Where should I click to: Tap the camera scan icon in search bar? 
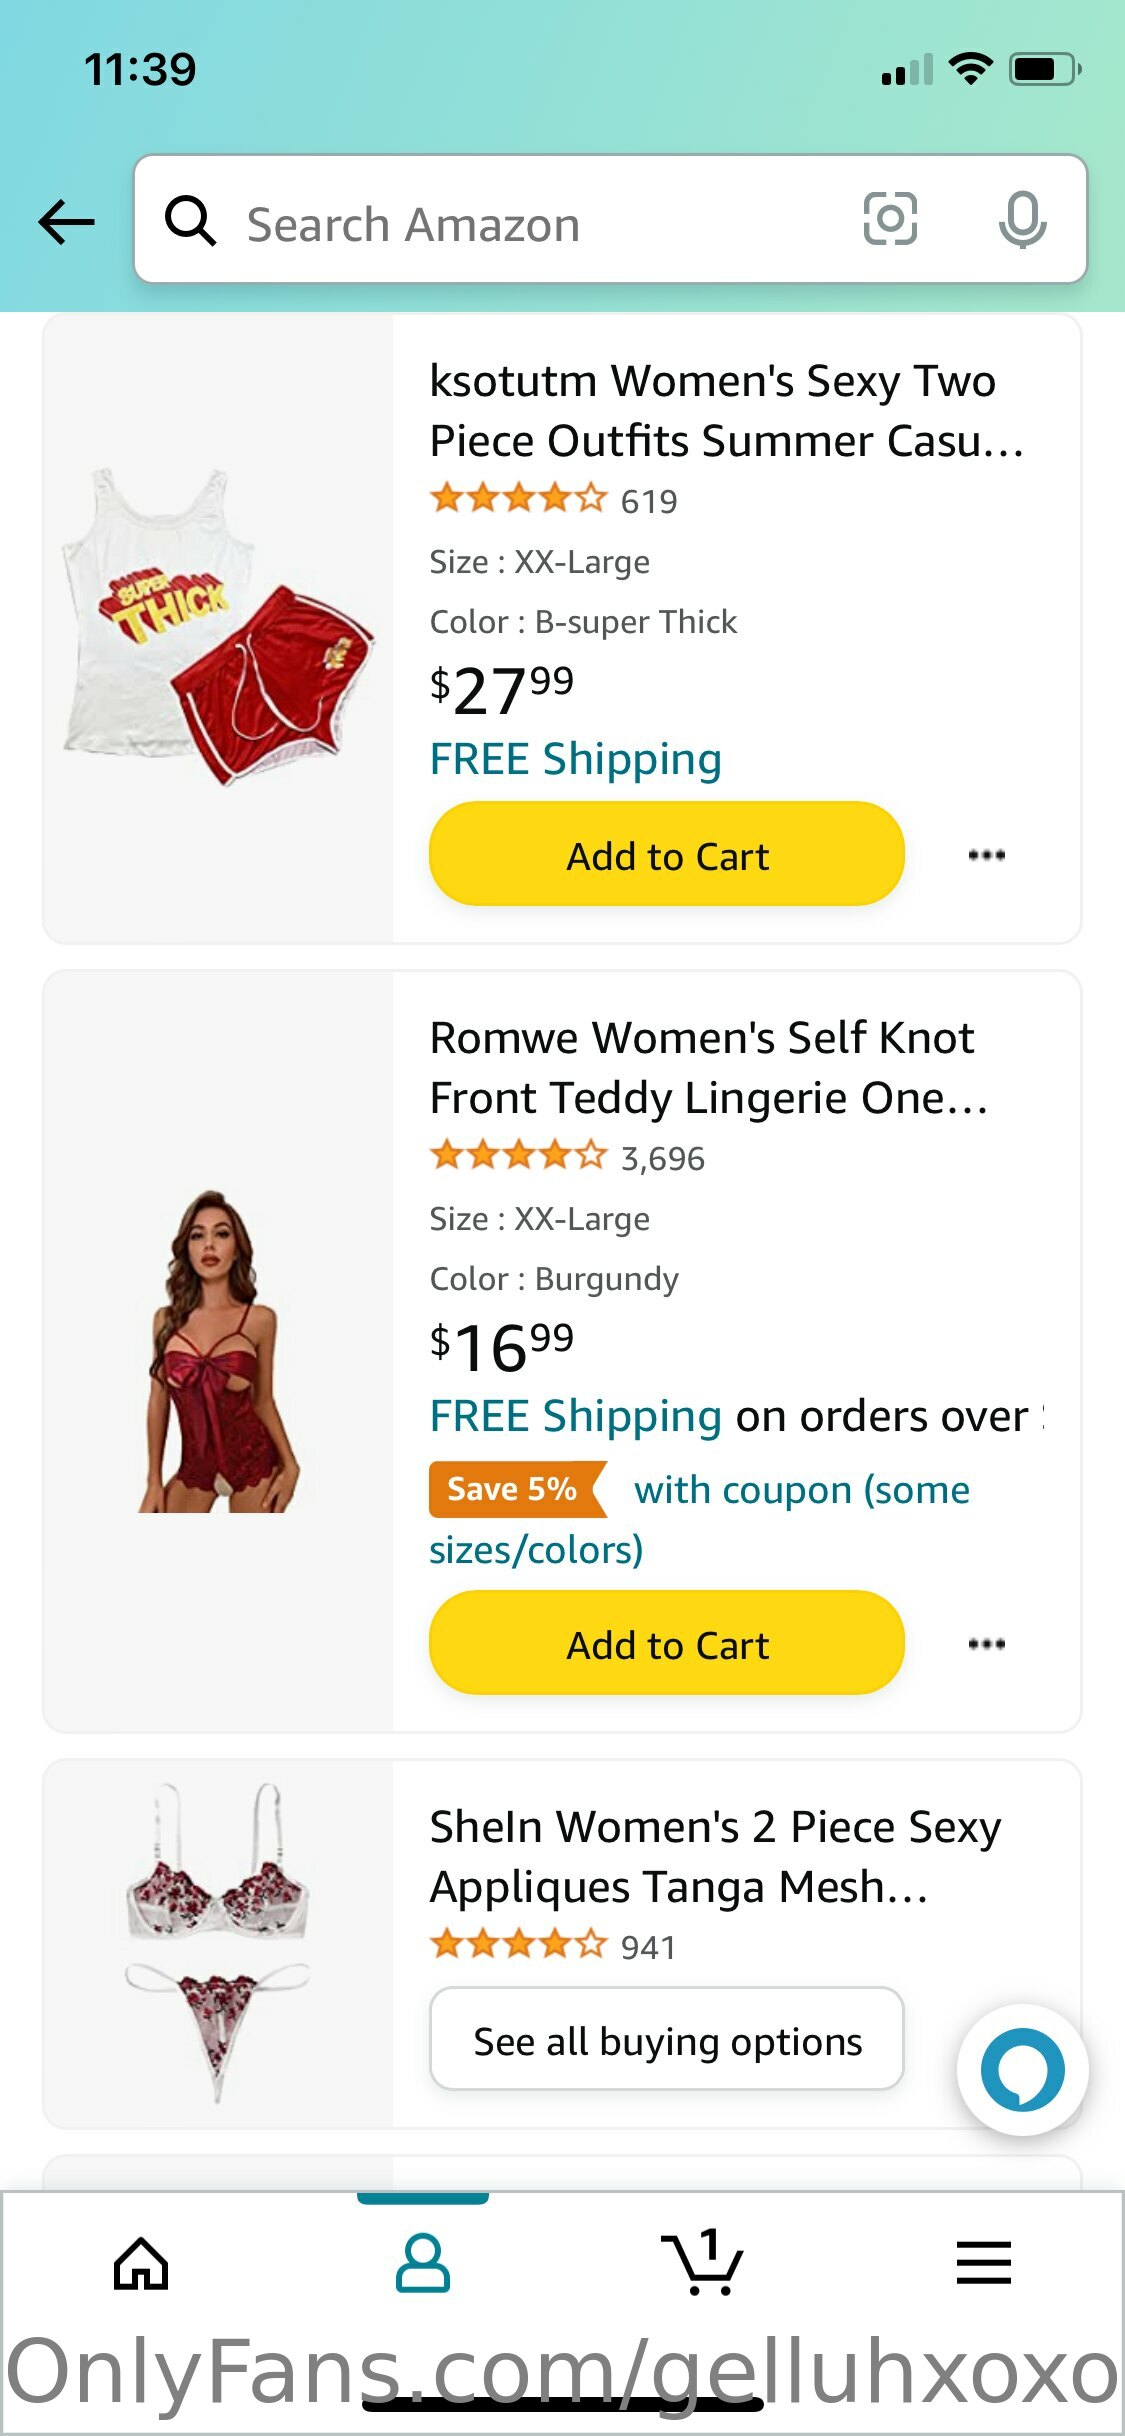(x=889, y=219)
